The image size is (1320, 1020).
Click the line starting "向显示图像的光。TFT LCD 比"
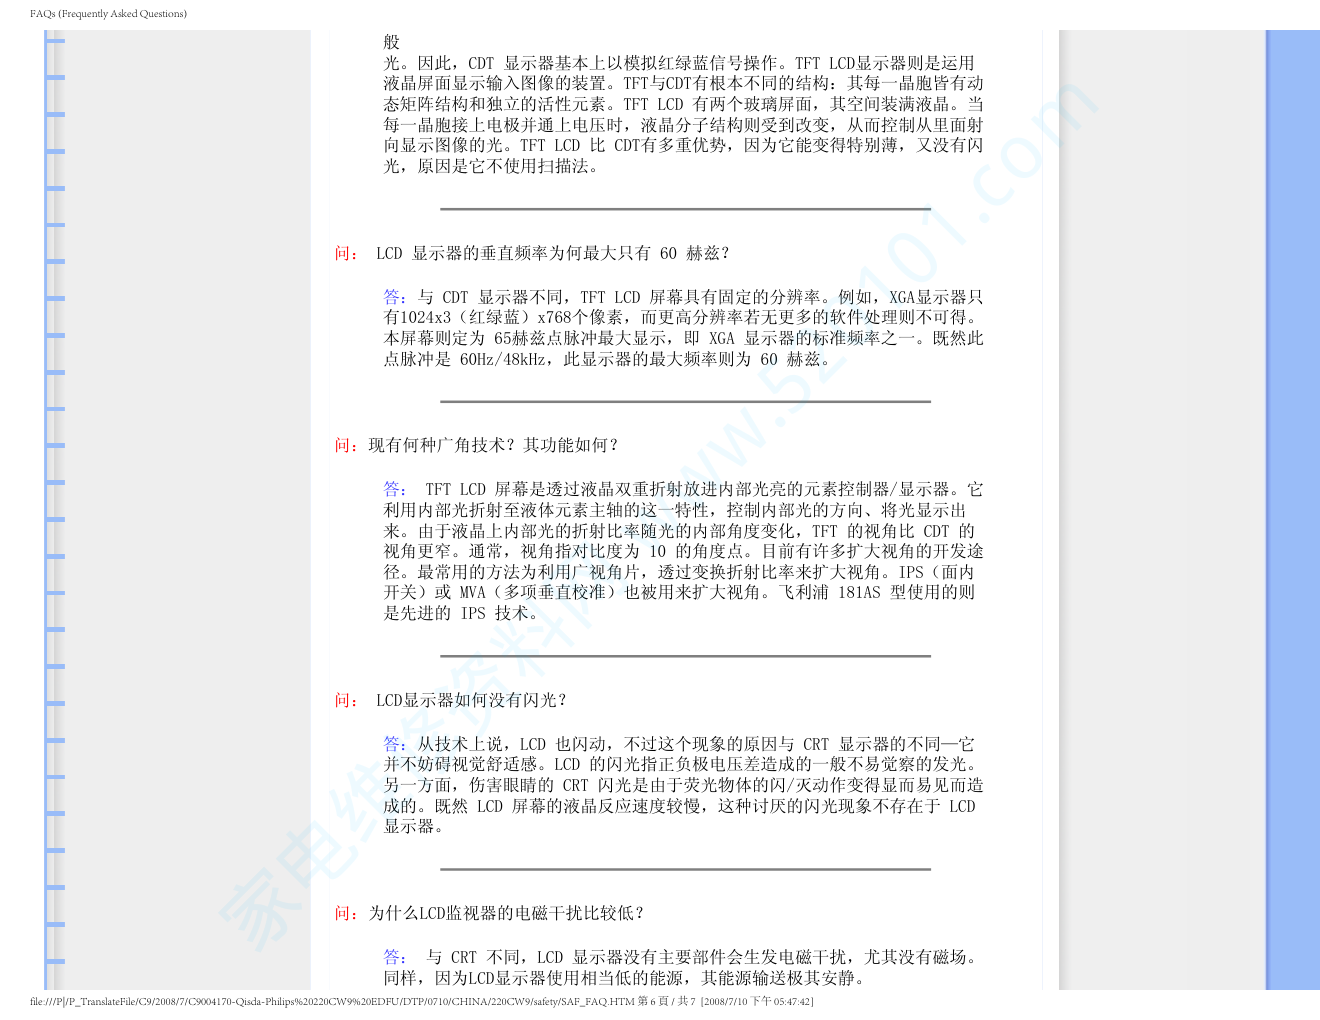click(684, 146)
